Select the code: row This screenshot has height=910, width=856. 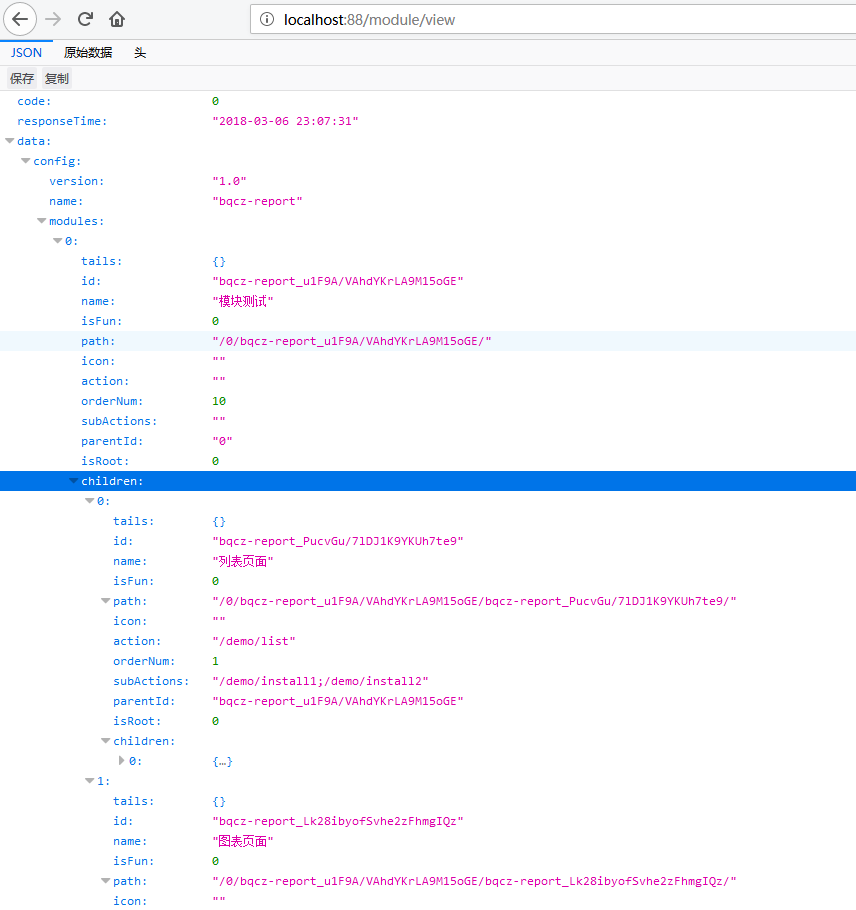[x=428, y=101]
